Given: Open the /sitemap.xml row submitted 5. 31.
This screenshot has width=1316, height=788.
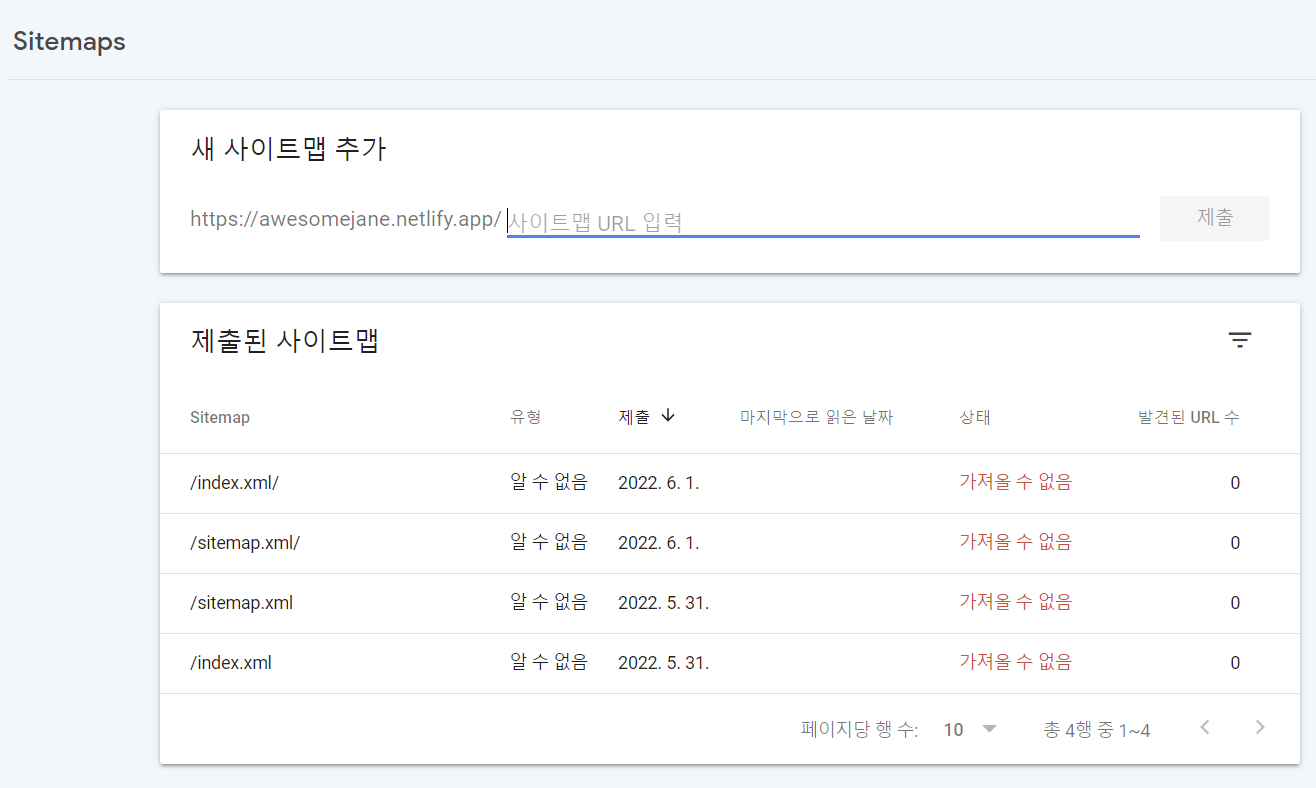Looking at the screenshot, I should click(x=730, y=603).
